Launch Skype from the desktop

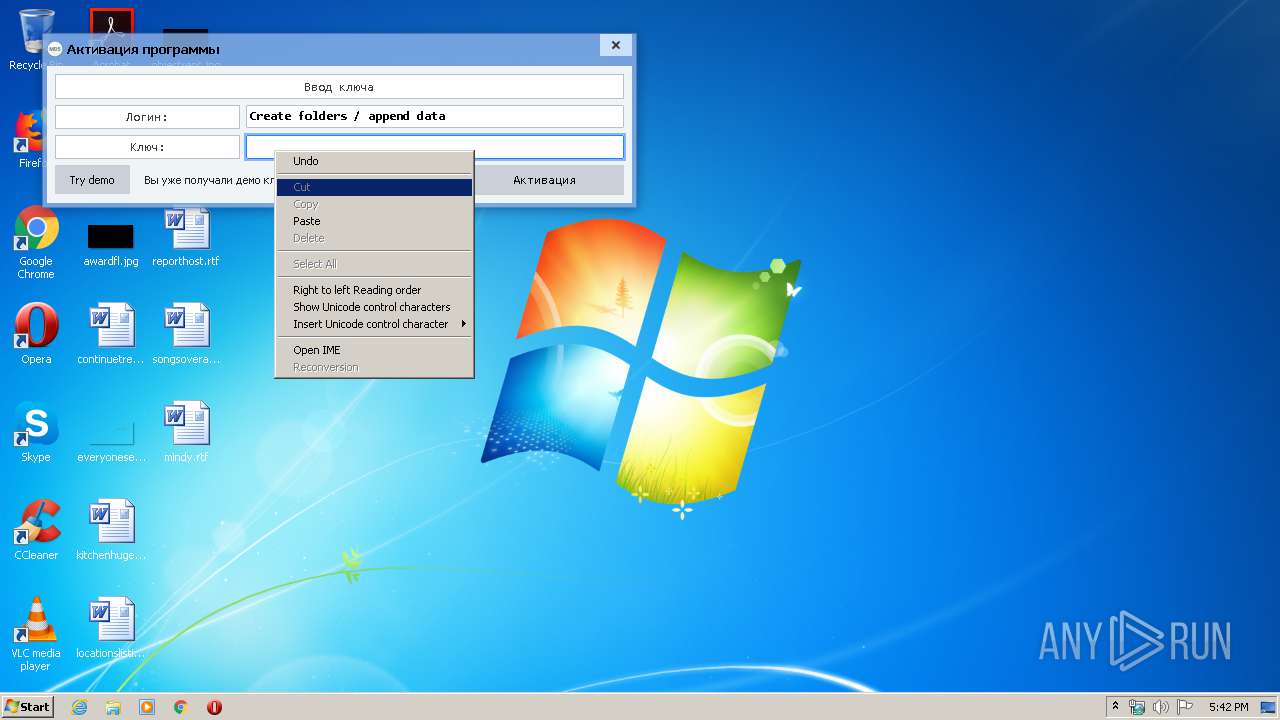pyautogui.click(x=36, y=432)
